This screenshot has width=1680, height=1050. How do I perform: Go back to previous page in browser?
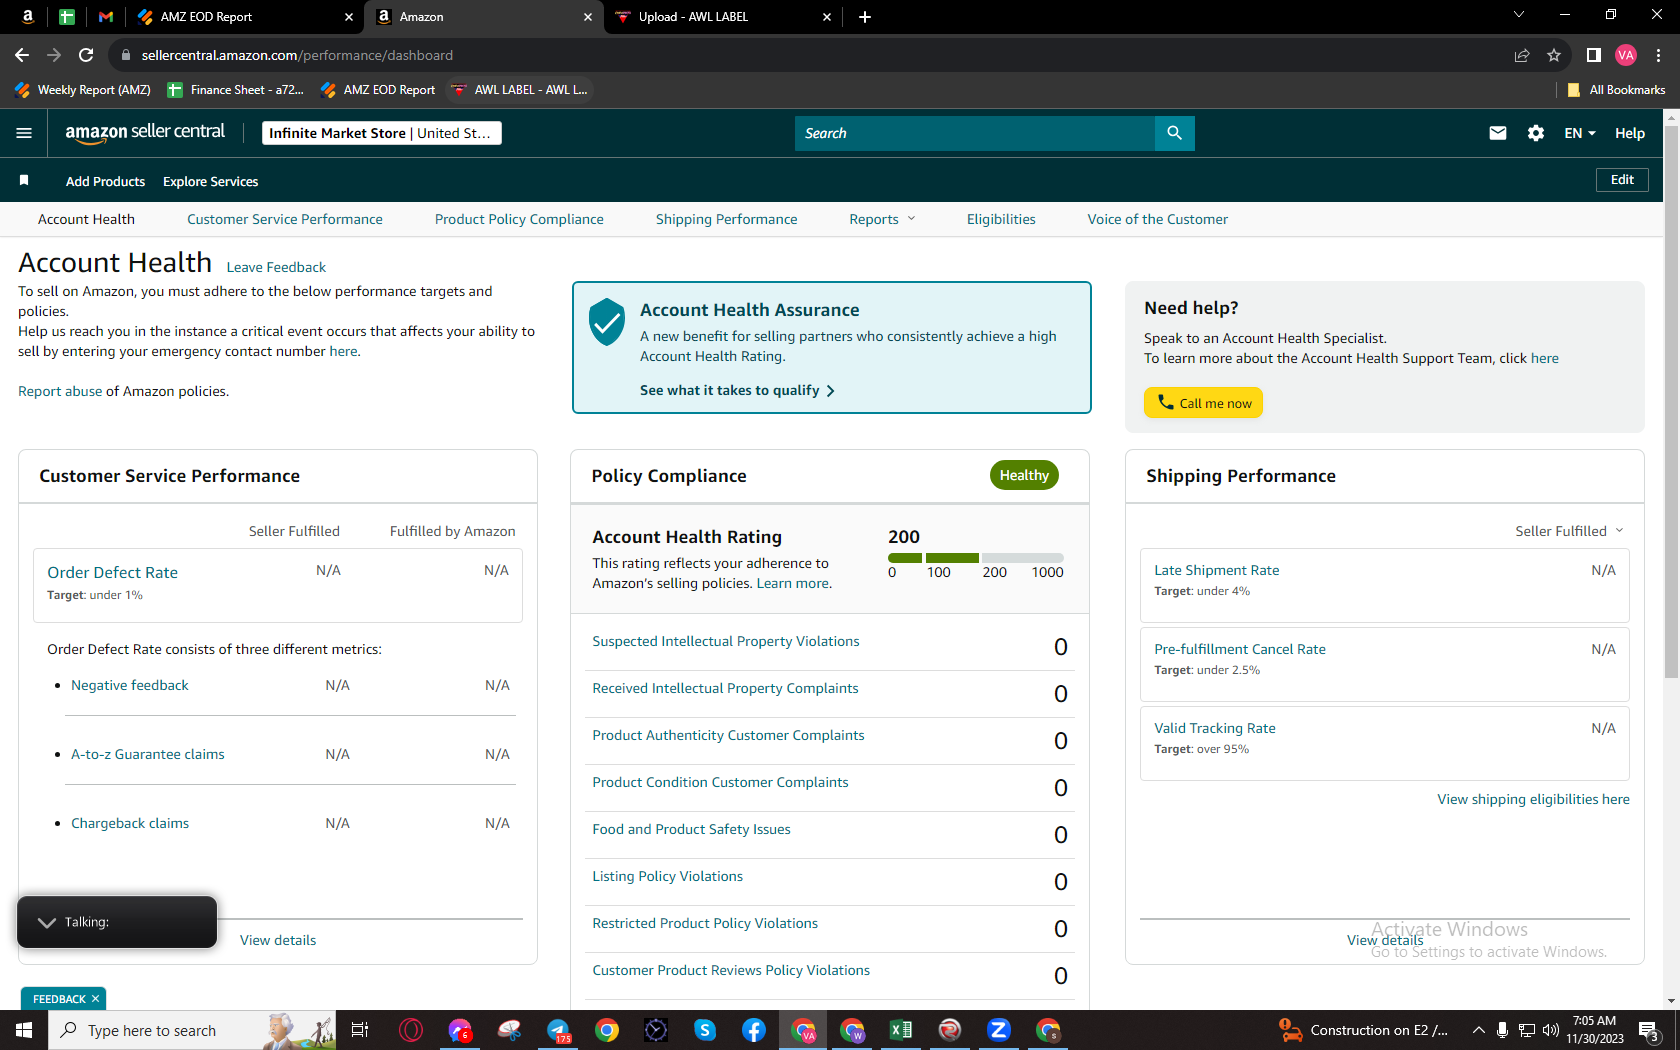(x=22, y=55)
